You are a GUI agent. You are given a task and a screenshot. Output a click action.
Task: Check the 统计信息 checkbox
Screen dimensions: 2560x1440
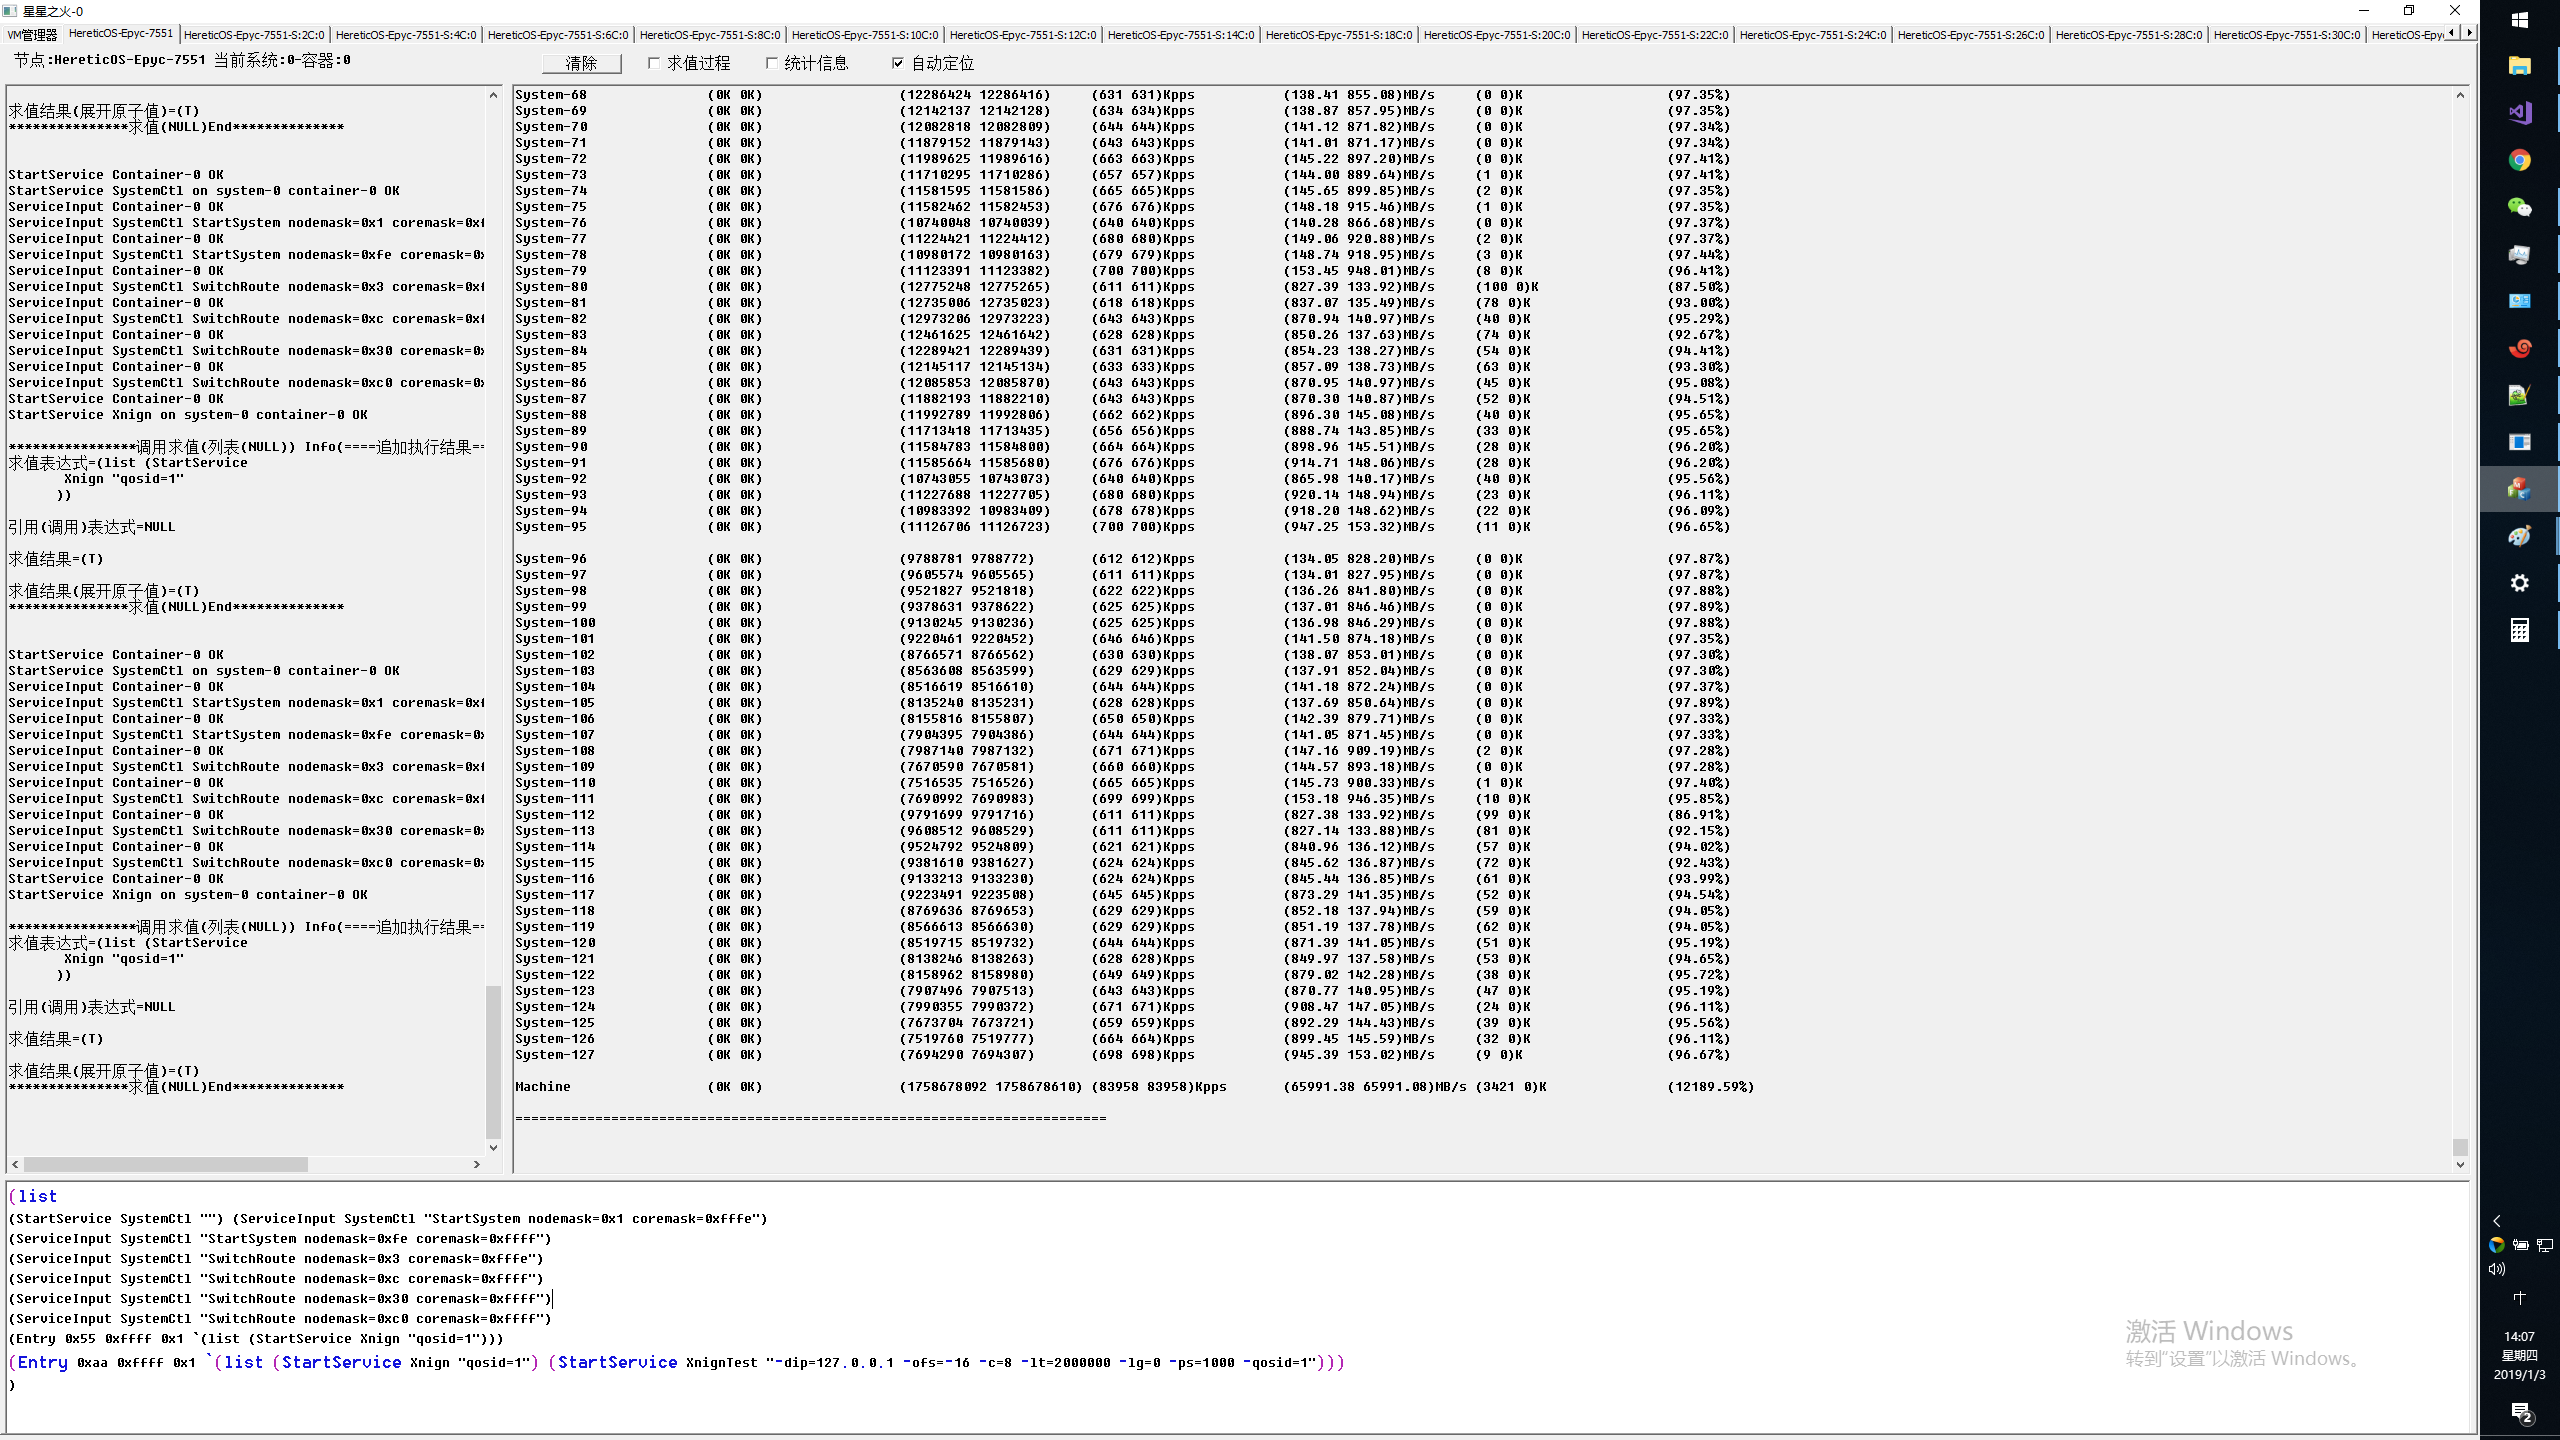[x=771, y=63]
